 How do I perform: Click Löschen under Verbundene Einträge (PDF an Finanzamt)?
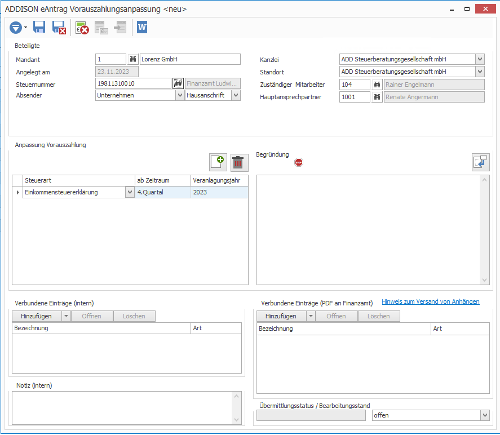tap(378, 316)
